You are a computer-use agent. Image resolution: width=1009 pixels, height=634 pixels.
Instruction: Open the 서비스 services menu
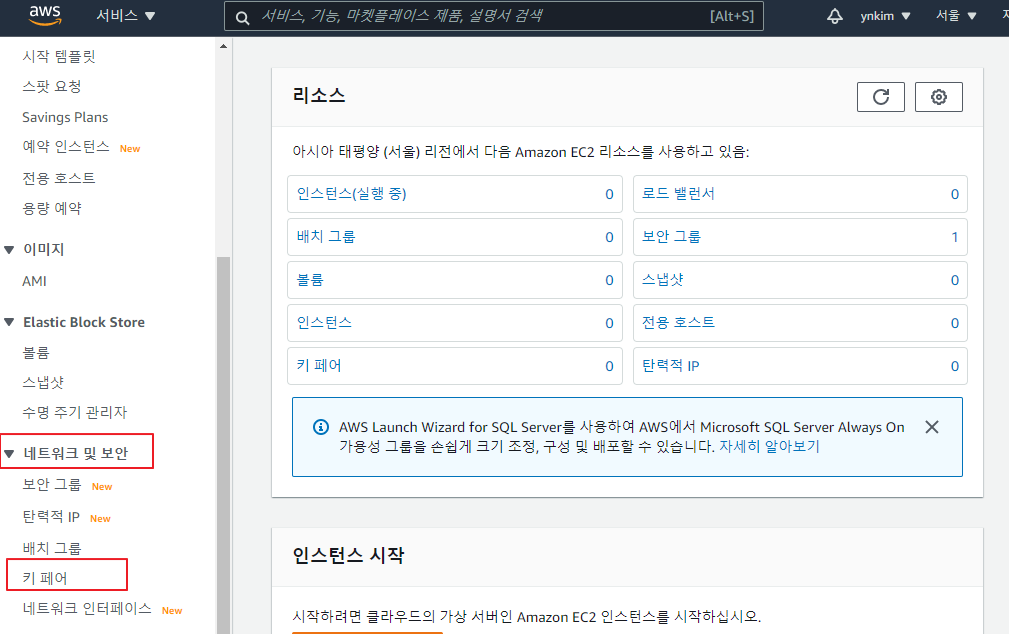tap(125, 15)
